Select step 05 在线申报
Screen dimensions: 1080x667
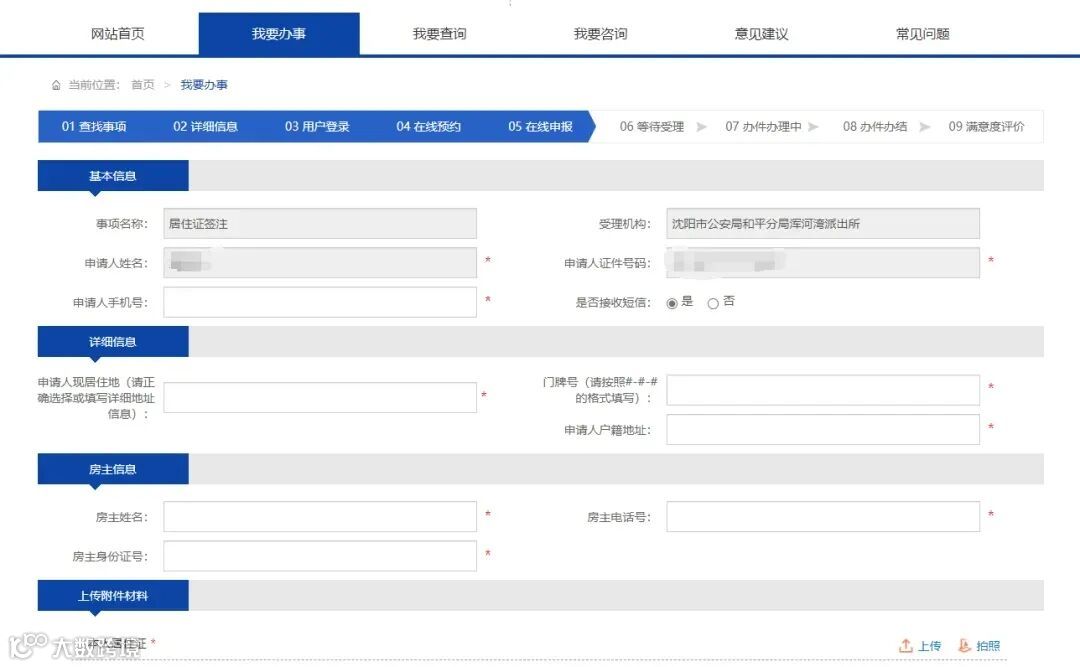[541, 127]
